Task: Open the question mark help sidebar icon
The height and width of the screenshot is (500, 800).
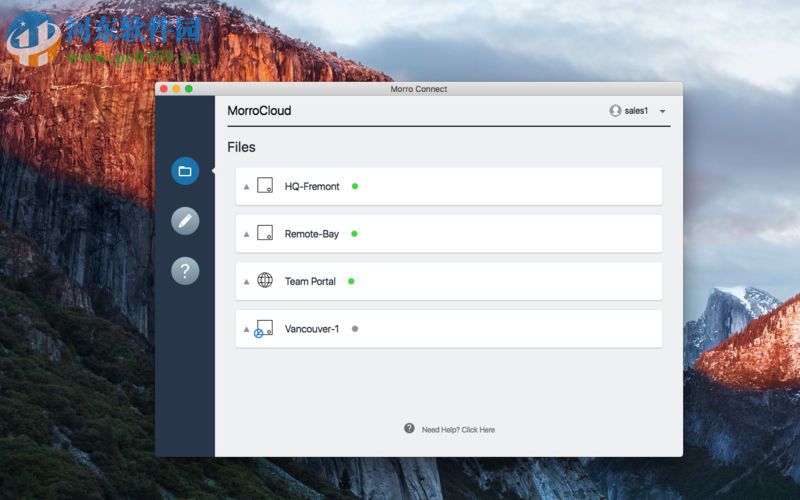Action: (185, 270)
